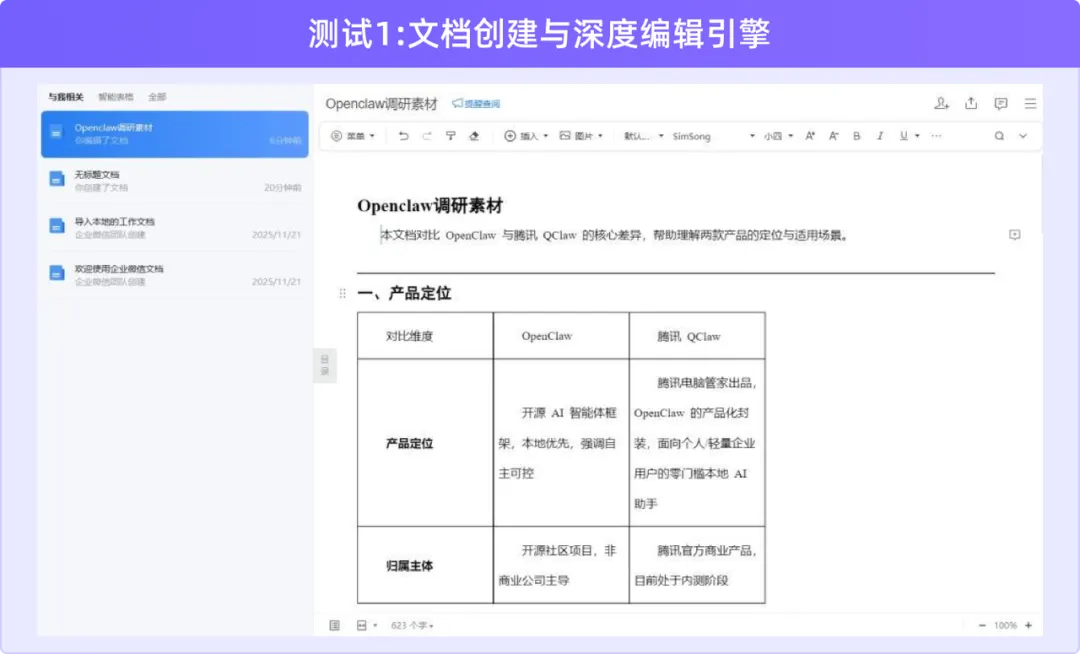This screenshot has width=1080, height=654.
Task: Click the 100% zoom level value
Action: [x=1005, y=625]
